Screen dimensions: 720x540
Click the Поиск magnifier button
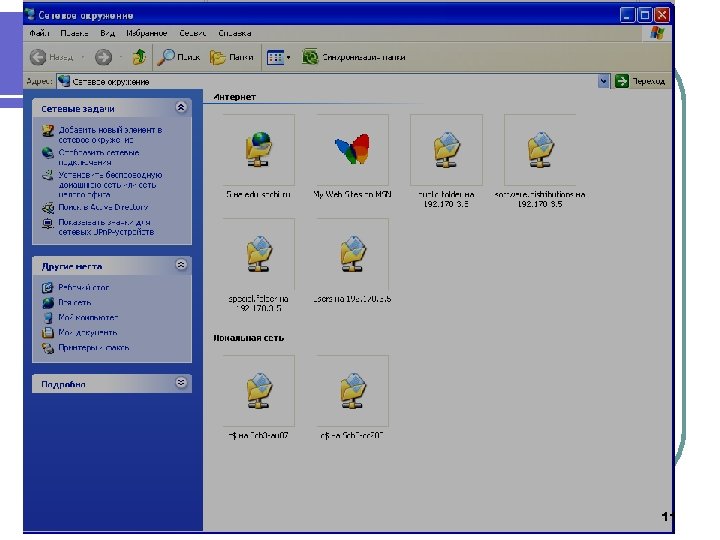coord(178,57)
